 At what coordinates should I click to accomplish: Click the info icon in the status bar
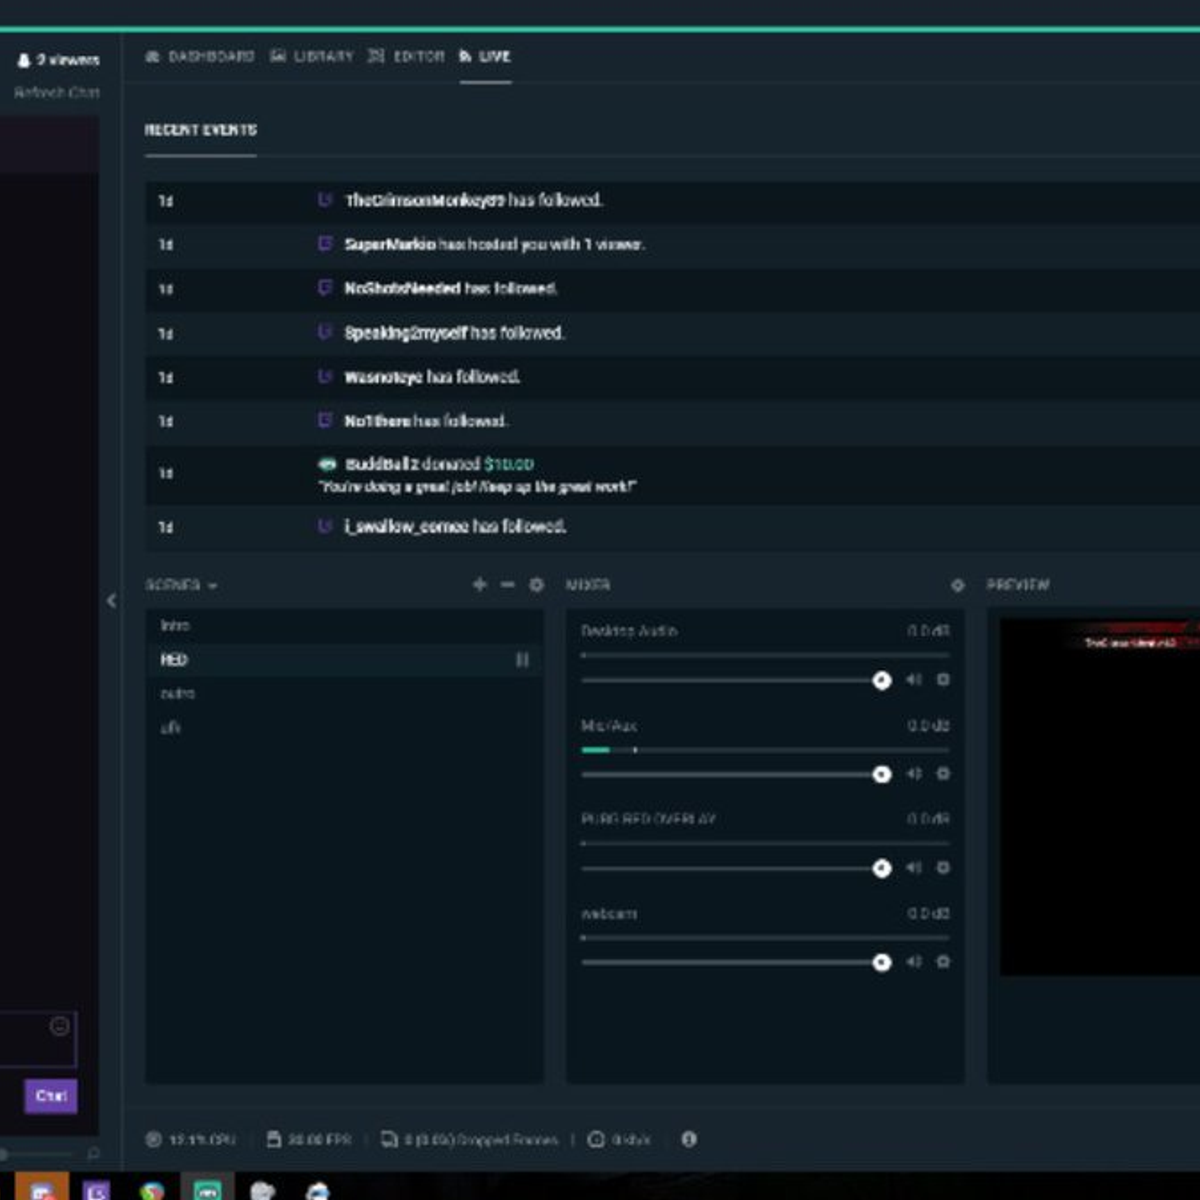688,1139
